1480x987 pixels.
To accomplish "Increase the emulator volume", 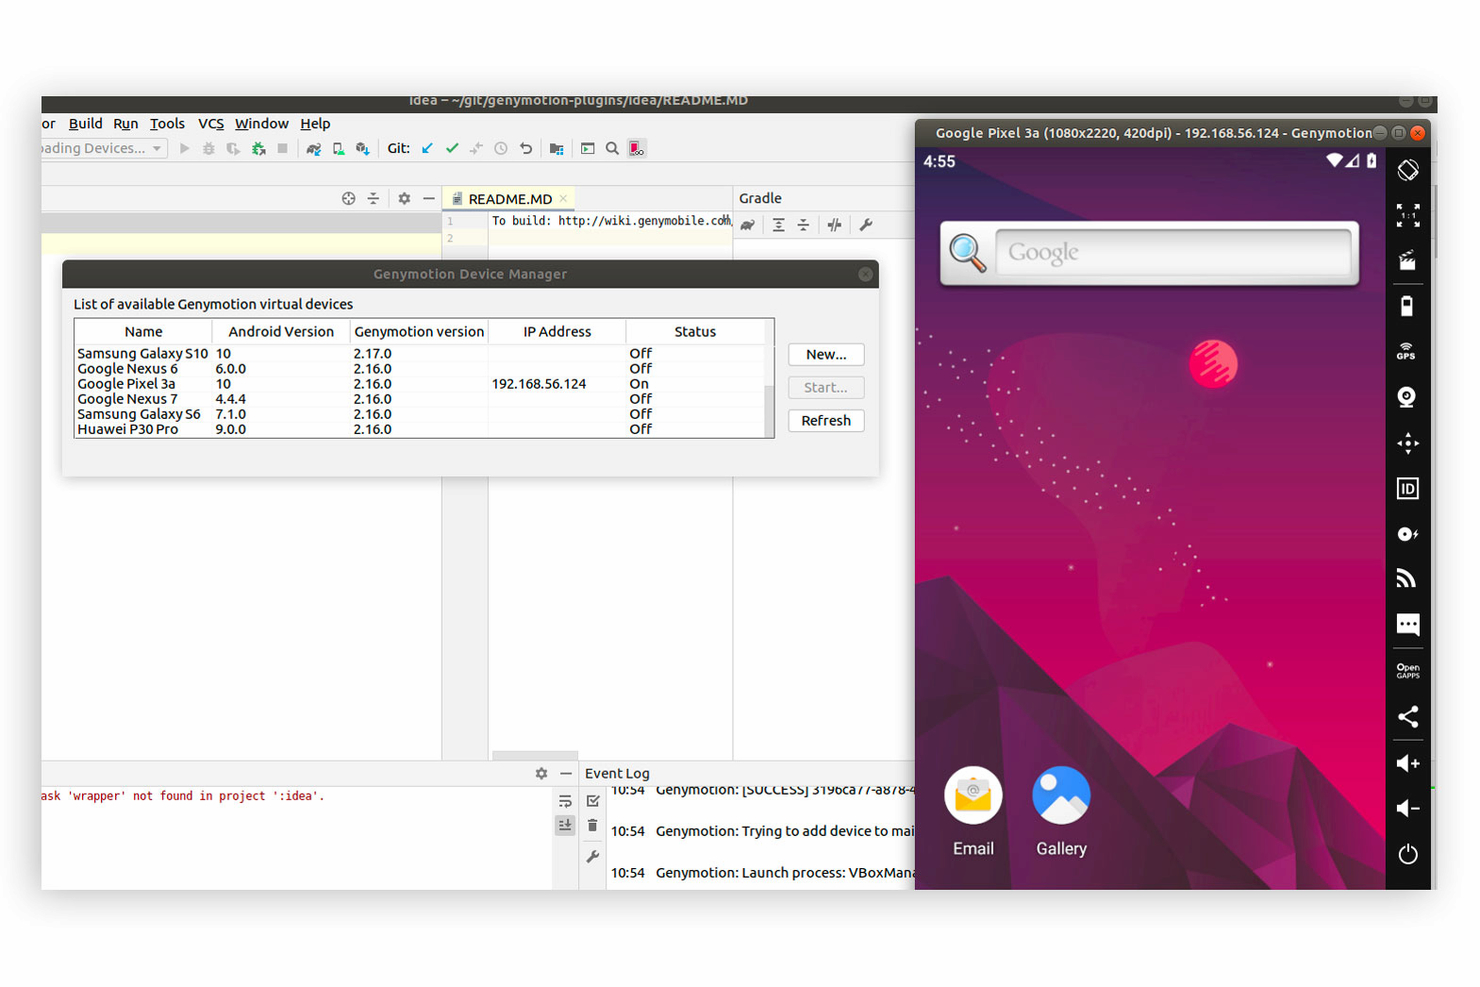I will coord(1407,763).
